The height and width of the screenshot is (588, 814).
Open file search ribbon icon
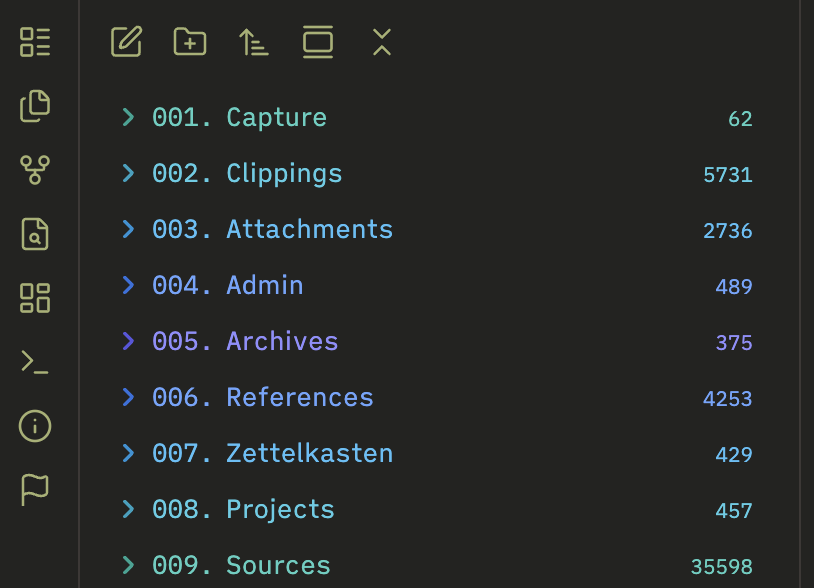[x=35, y=234]
